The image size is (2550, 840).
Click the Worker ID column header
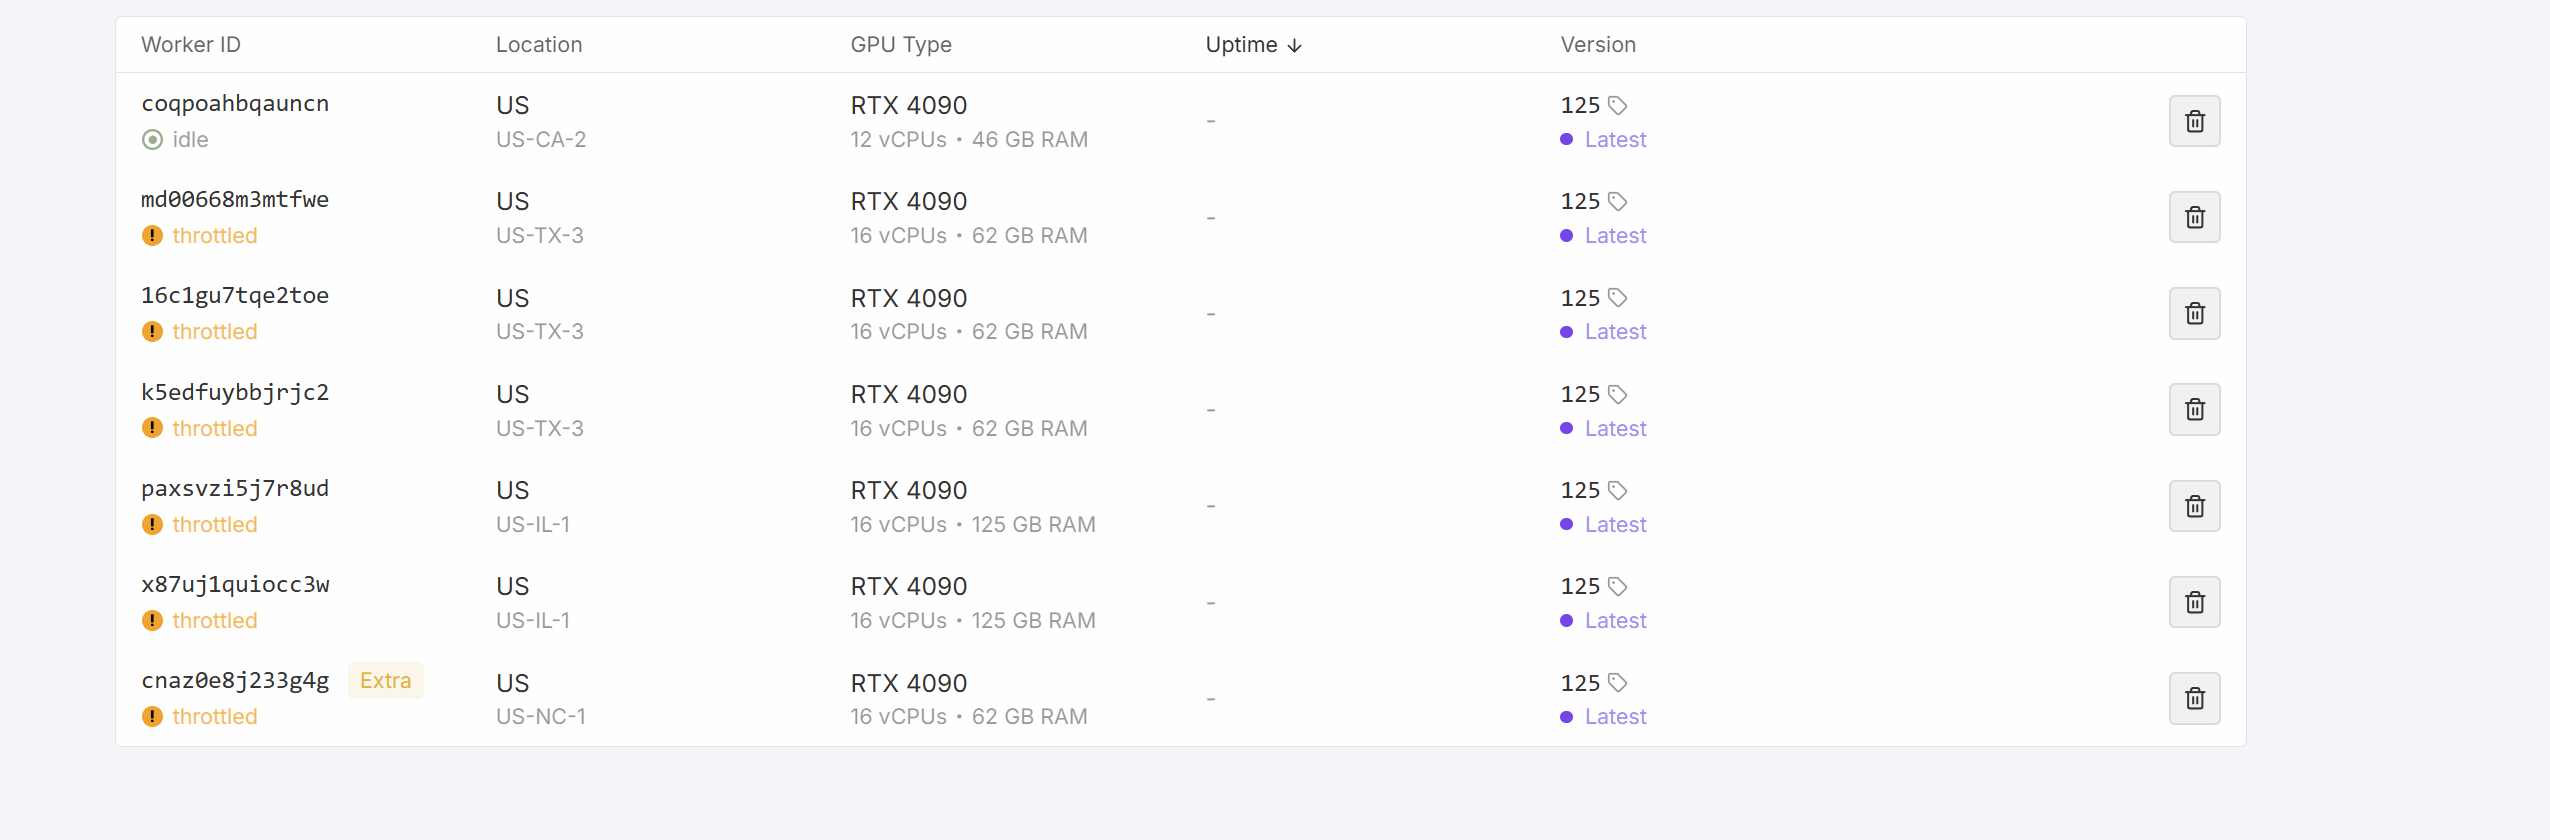coord(191,45)
